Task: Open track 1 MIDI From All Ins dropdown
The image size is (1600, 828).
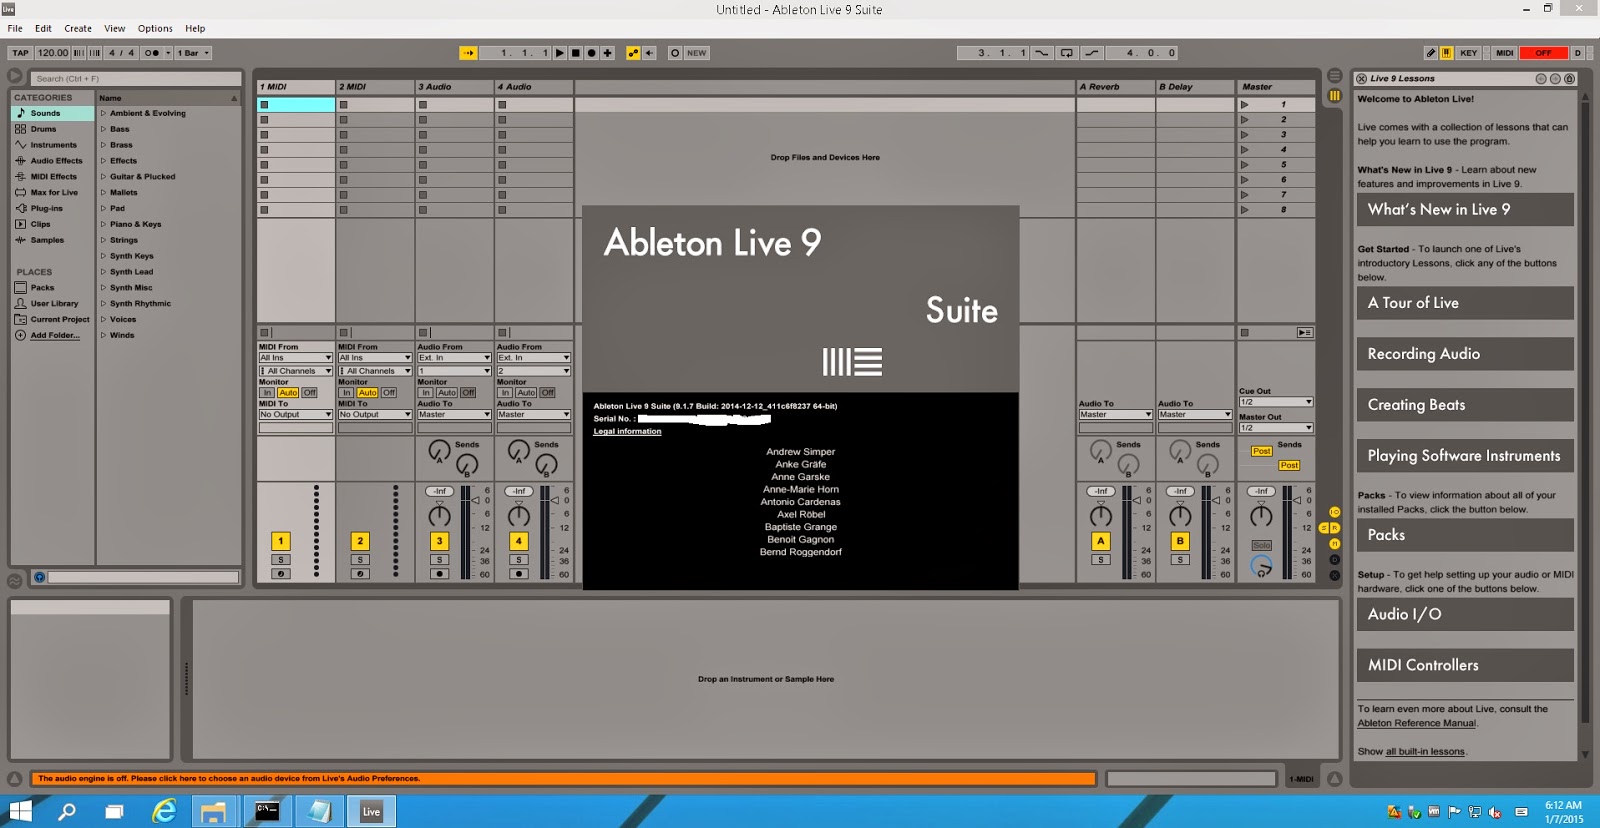Action: [x=295, y=358]
